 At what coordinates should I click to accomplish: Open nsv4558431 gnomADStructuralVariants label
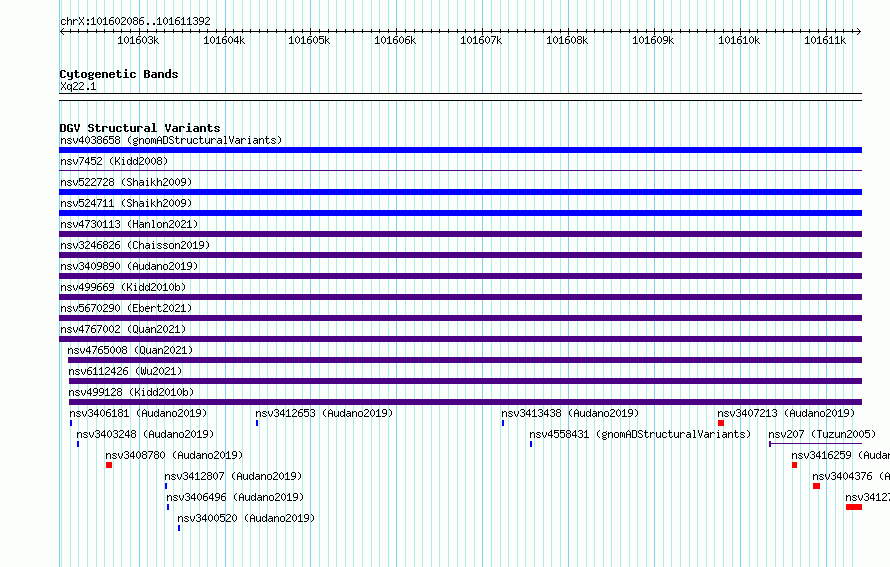(640, 434)
